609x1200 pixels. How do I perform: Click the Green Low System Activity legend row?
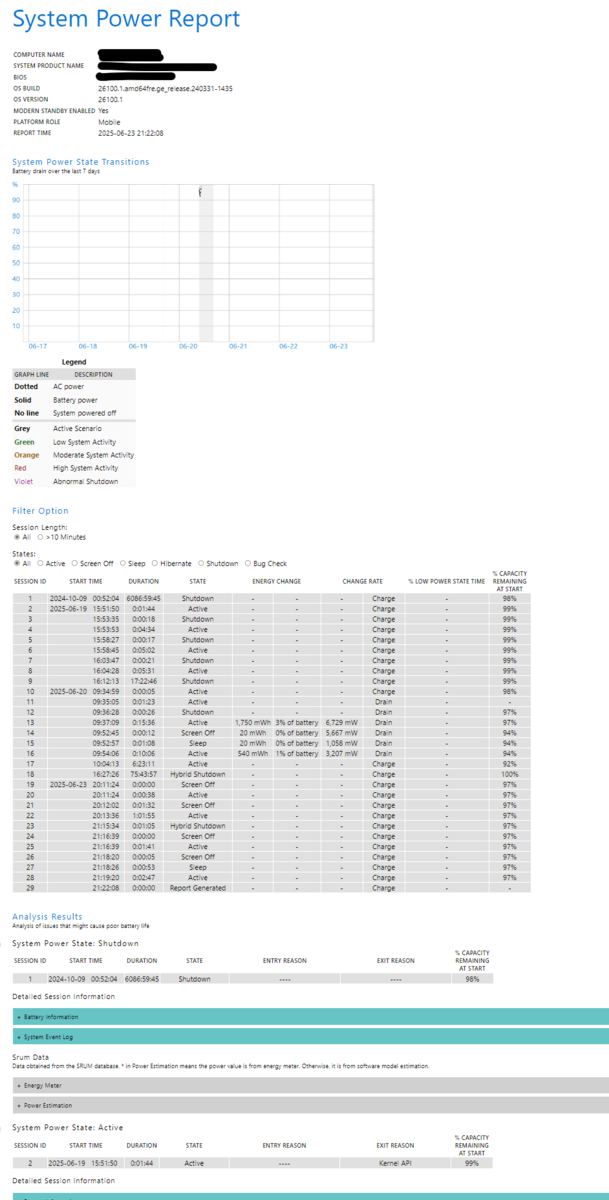(73, 442)
